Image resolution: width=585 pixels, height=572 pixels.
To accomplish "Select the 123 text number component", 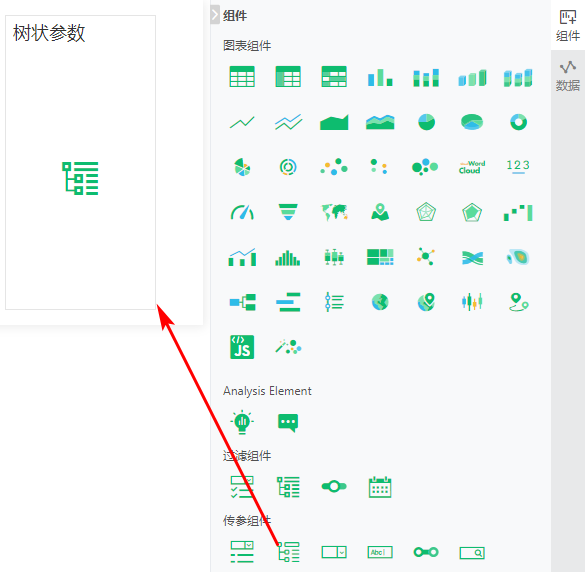I will click(518, 167).
